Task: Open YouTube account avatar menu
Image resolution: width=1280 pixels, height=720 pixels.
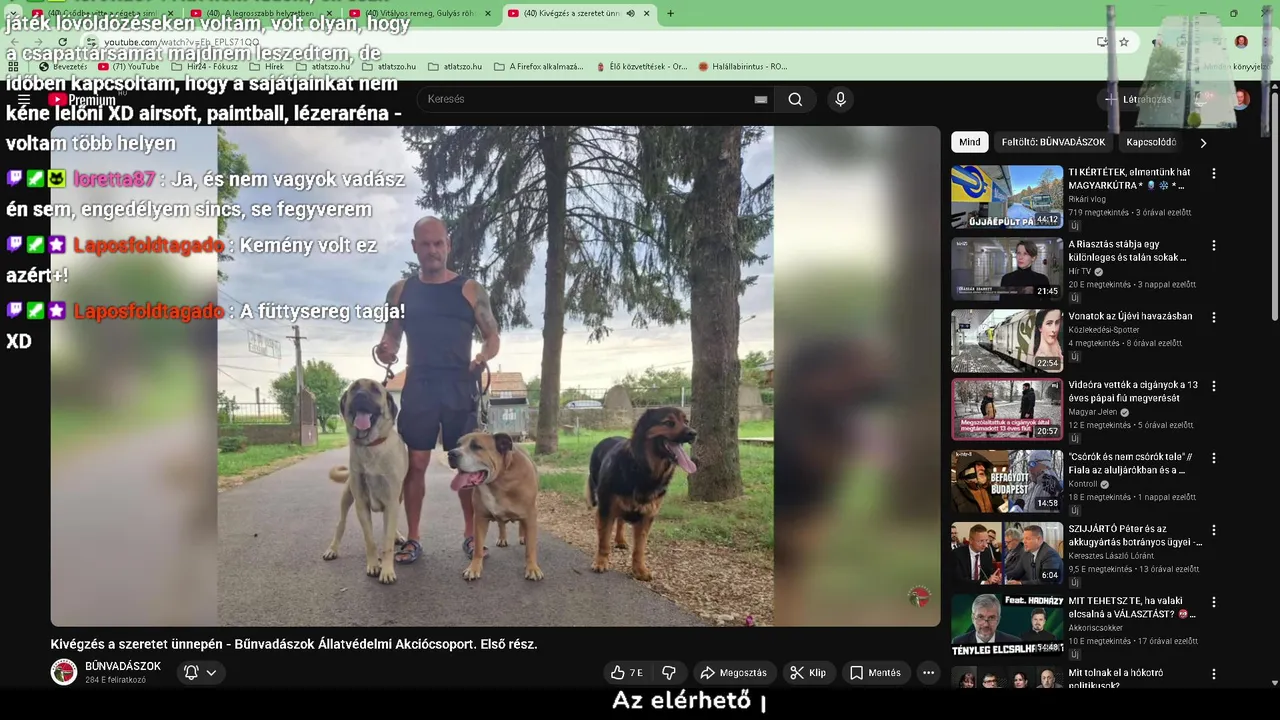Action: [1241, 99]
